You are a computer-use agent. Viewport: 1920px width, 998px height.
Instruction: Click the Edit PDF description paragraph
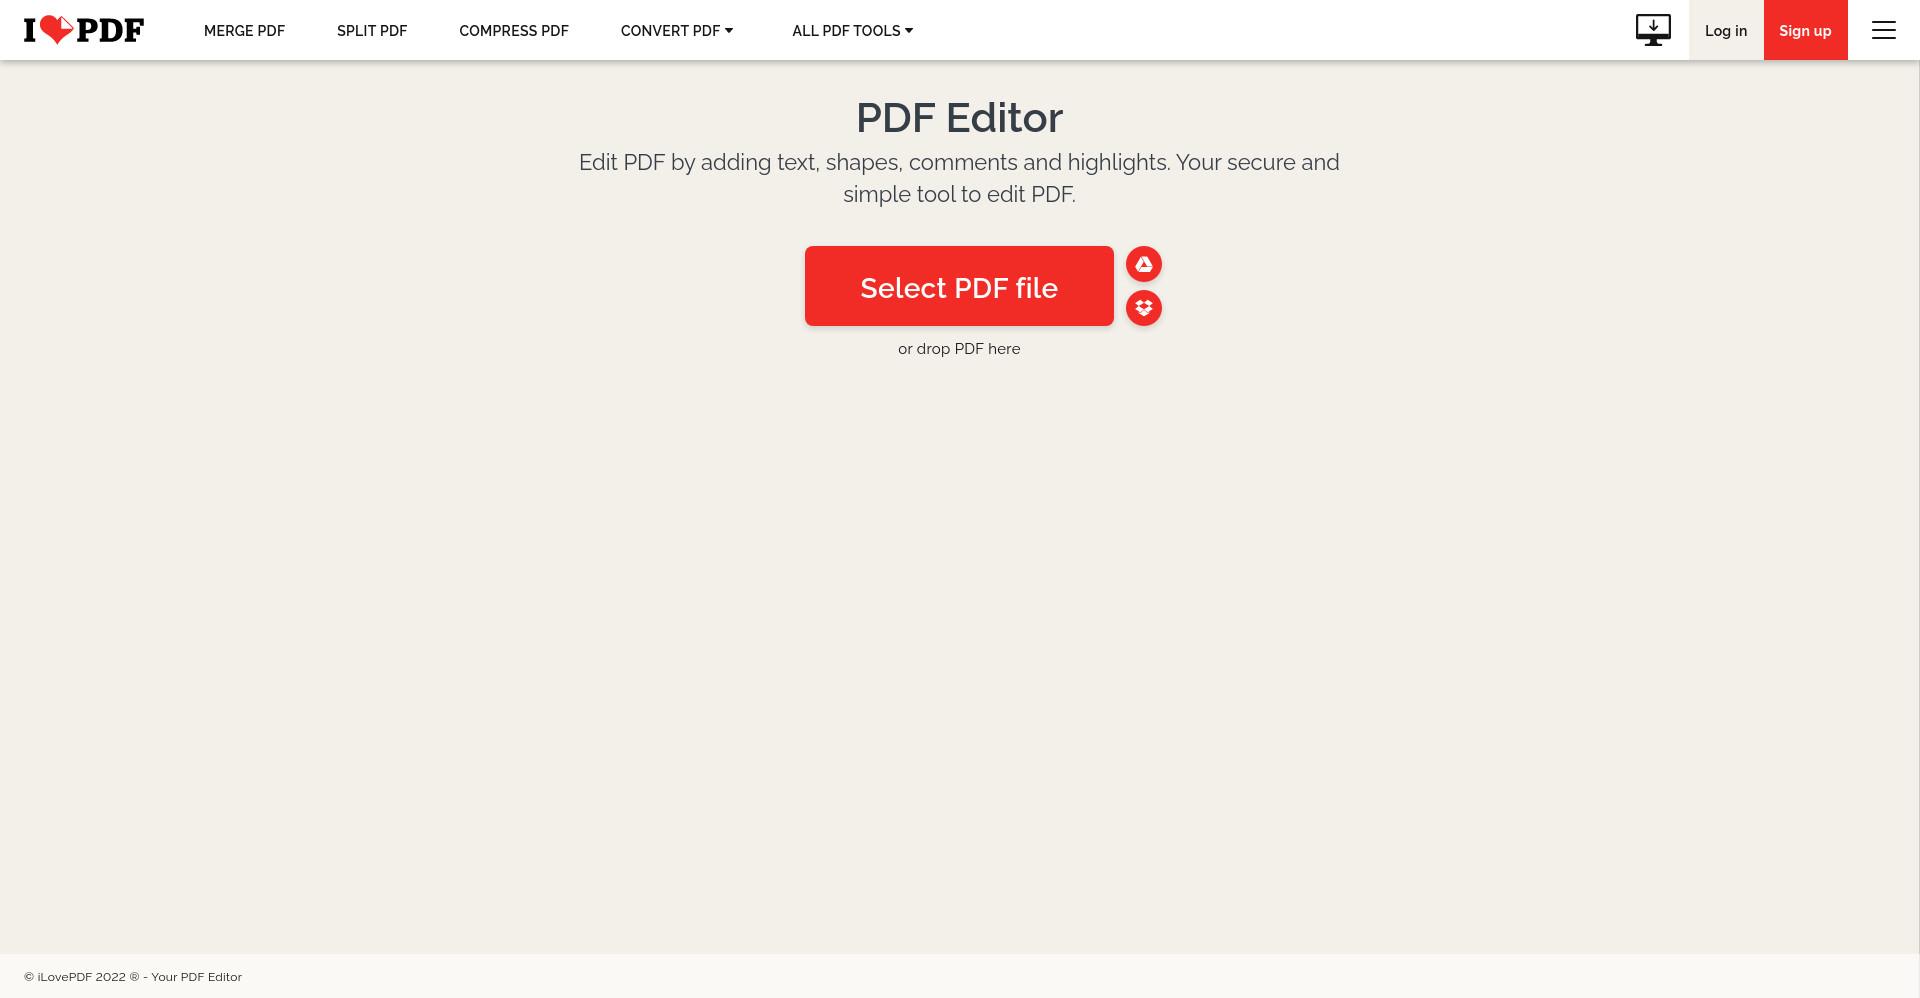pyautogui.click(x=959, y=178)
